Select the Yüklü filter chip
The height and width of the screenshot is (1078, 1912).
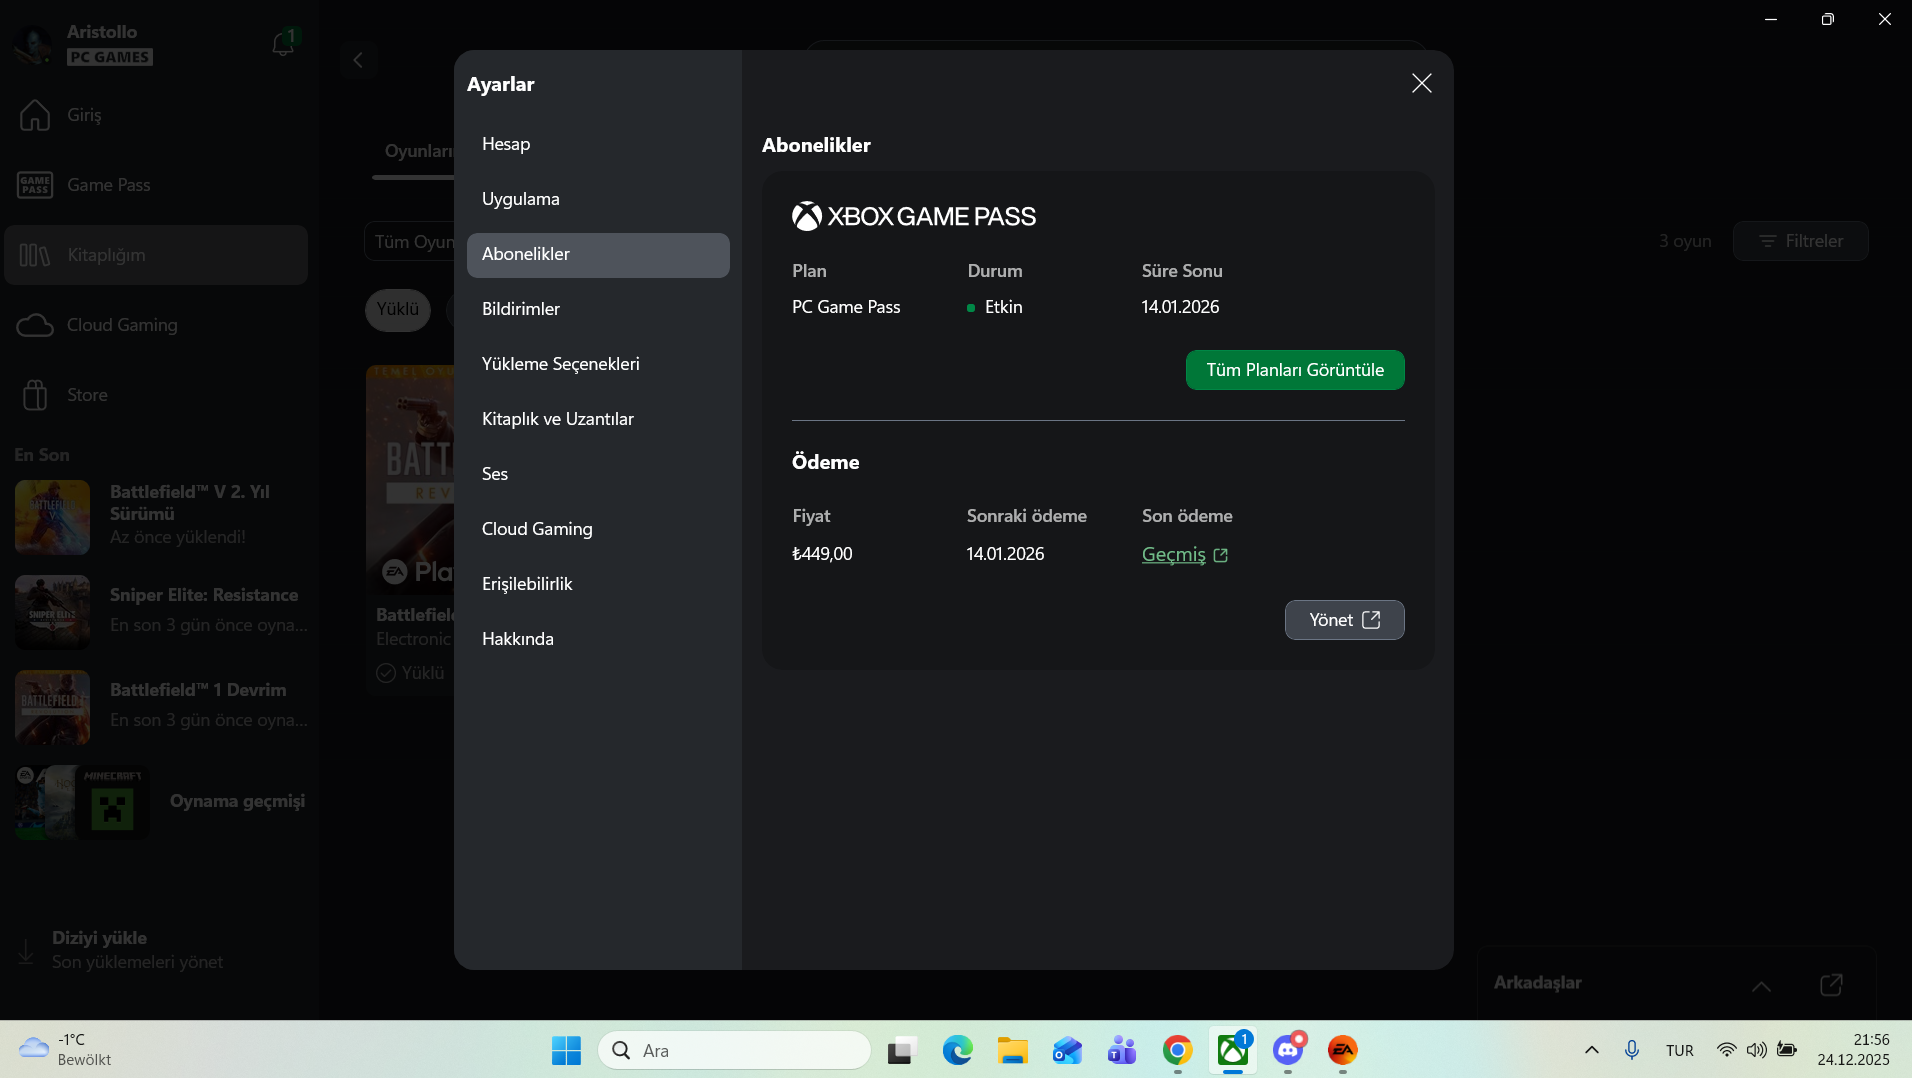(x=398, y=310)
